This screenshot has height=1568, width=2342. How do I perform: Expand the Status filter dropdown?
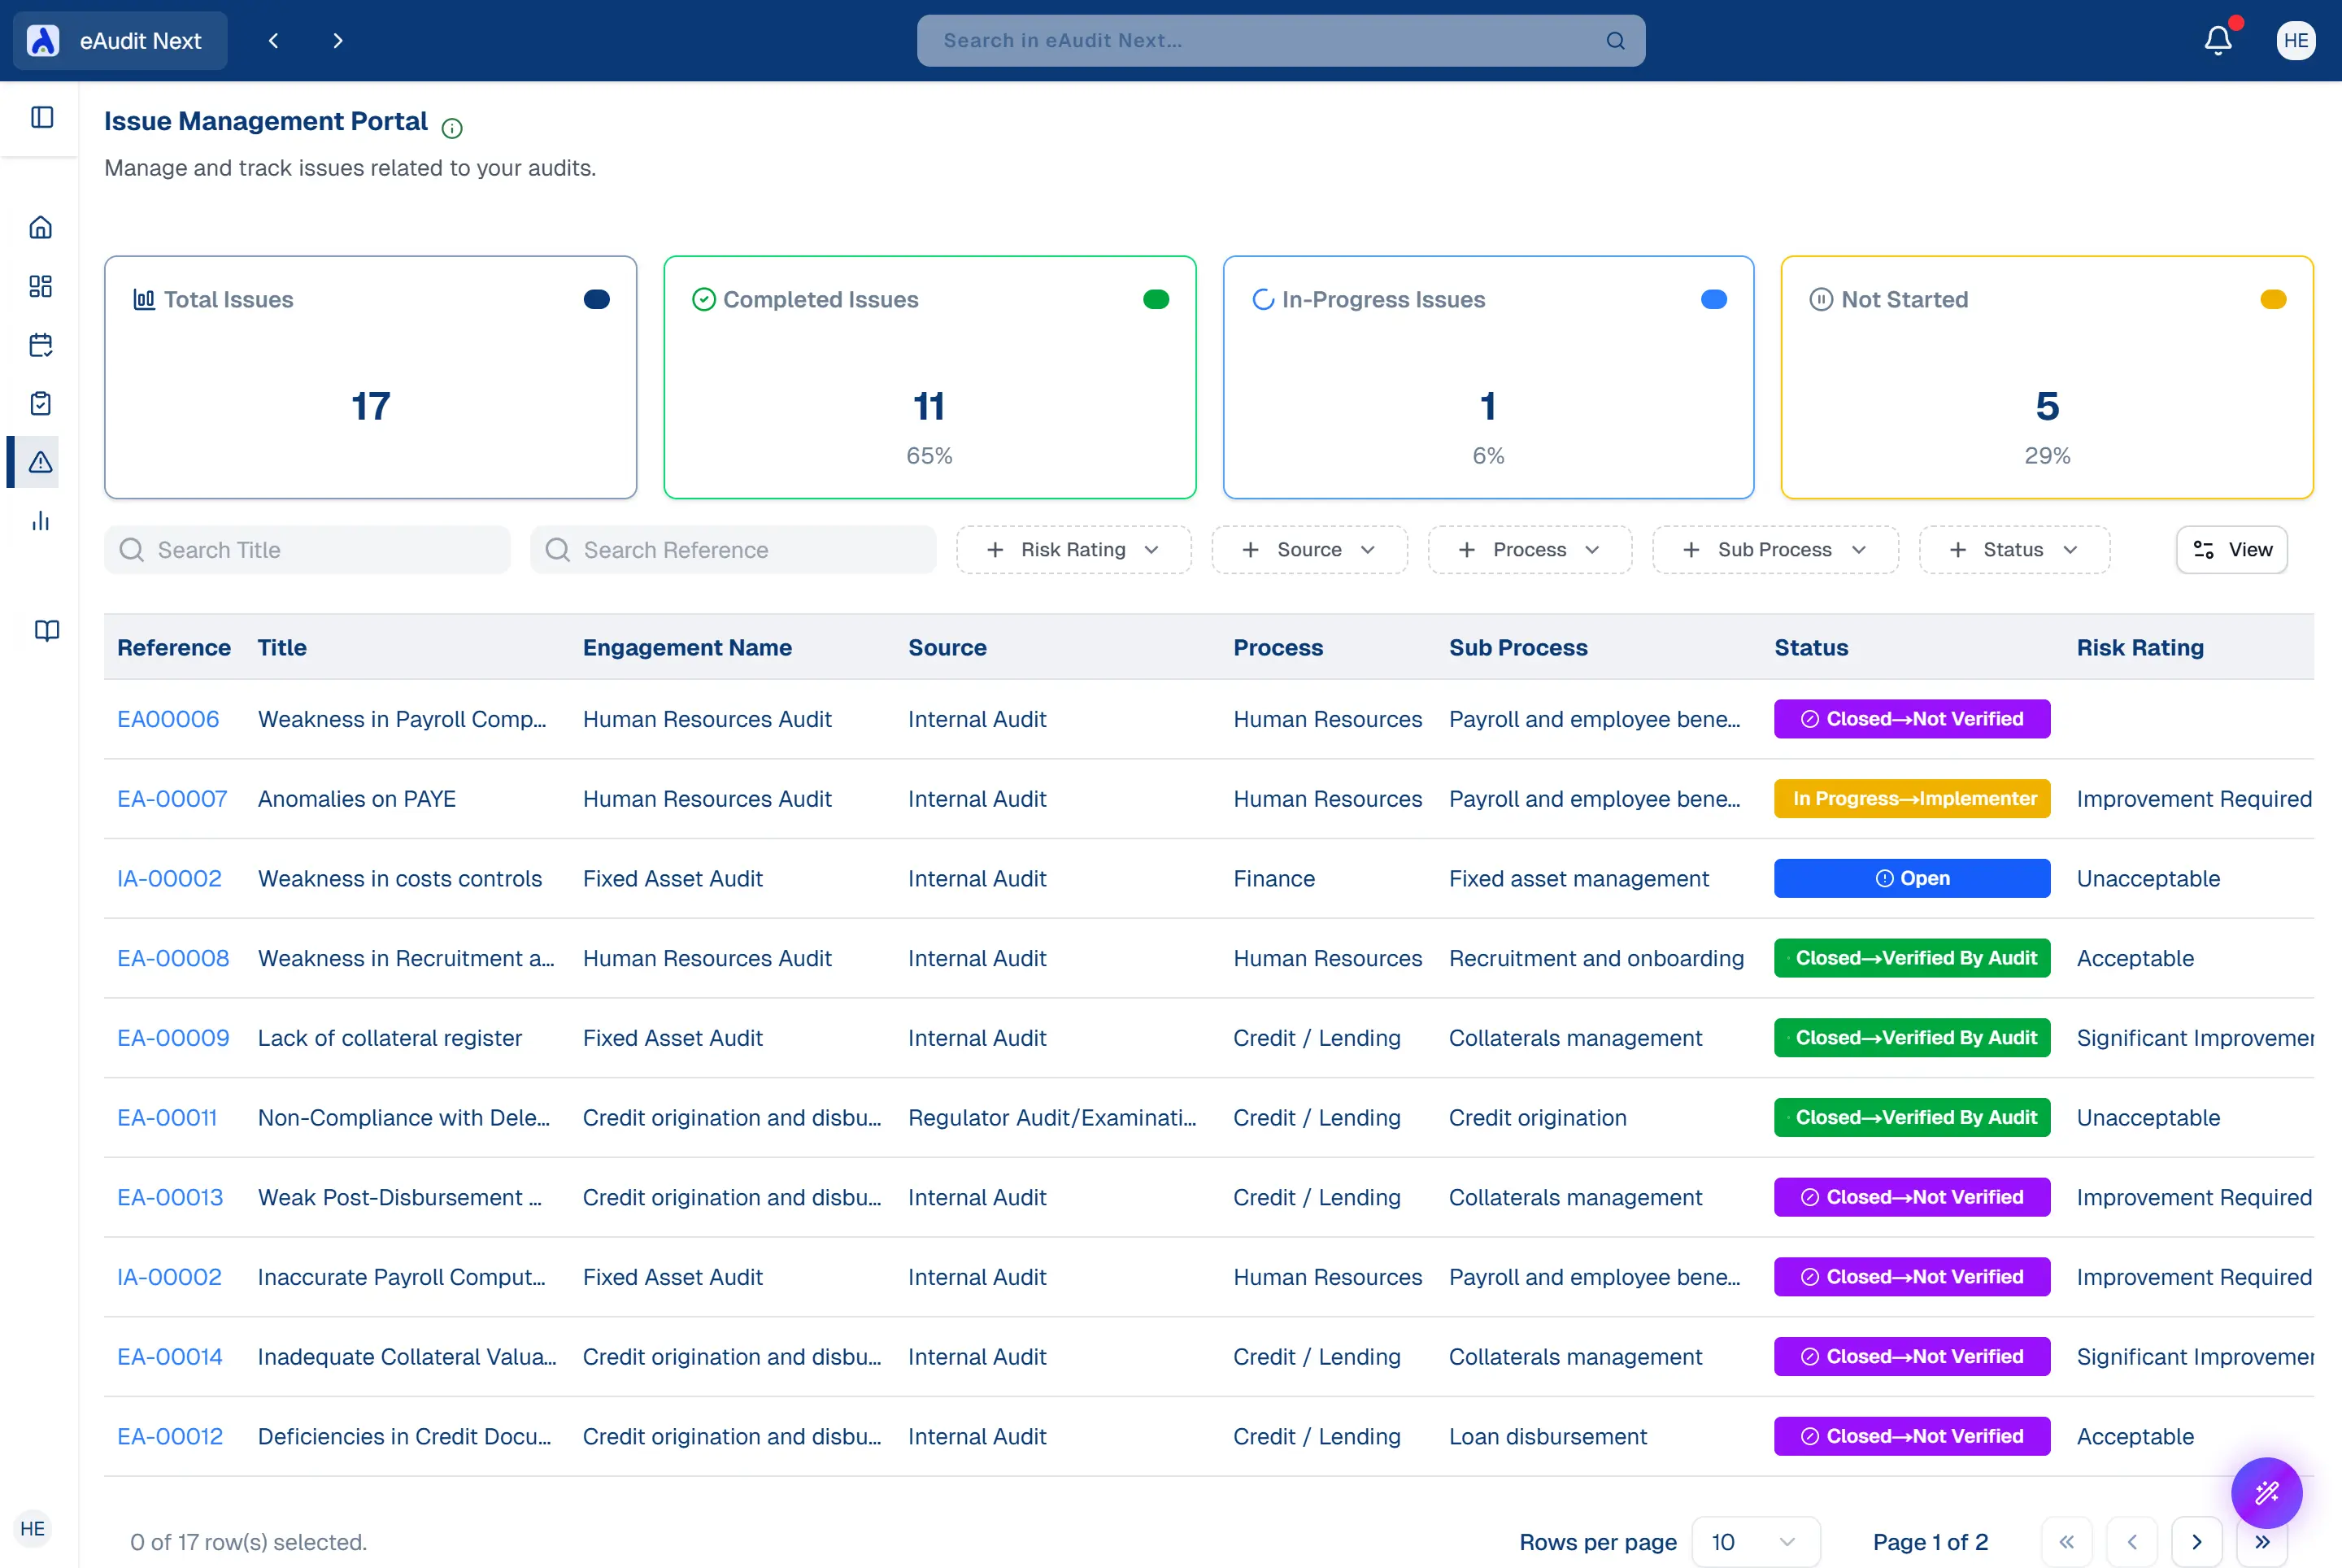2013,550
